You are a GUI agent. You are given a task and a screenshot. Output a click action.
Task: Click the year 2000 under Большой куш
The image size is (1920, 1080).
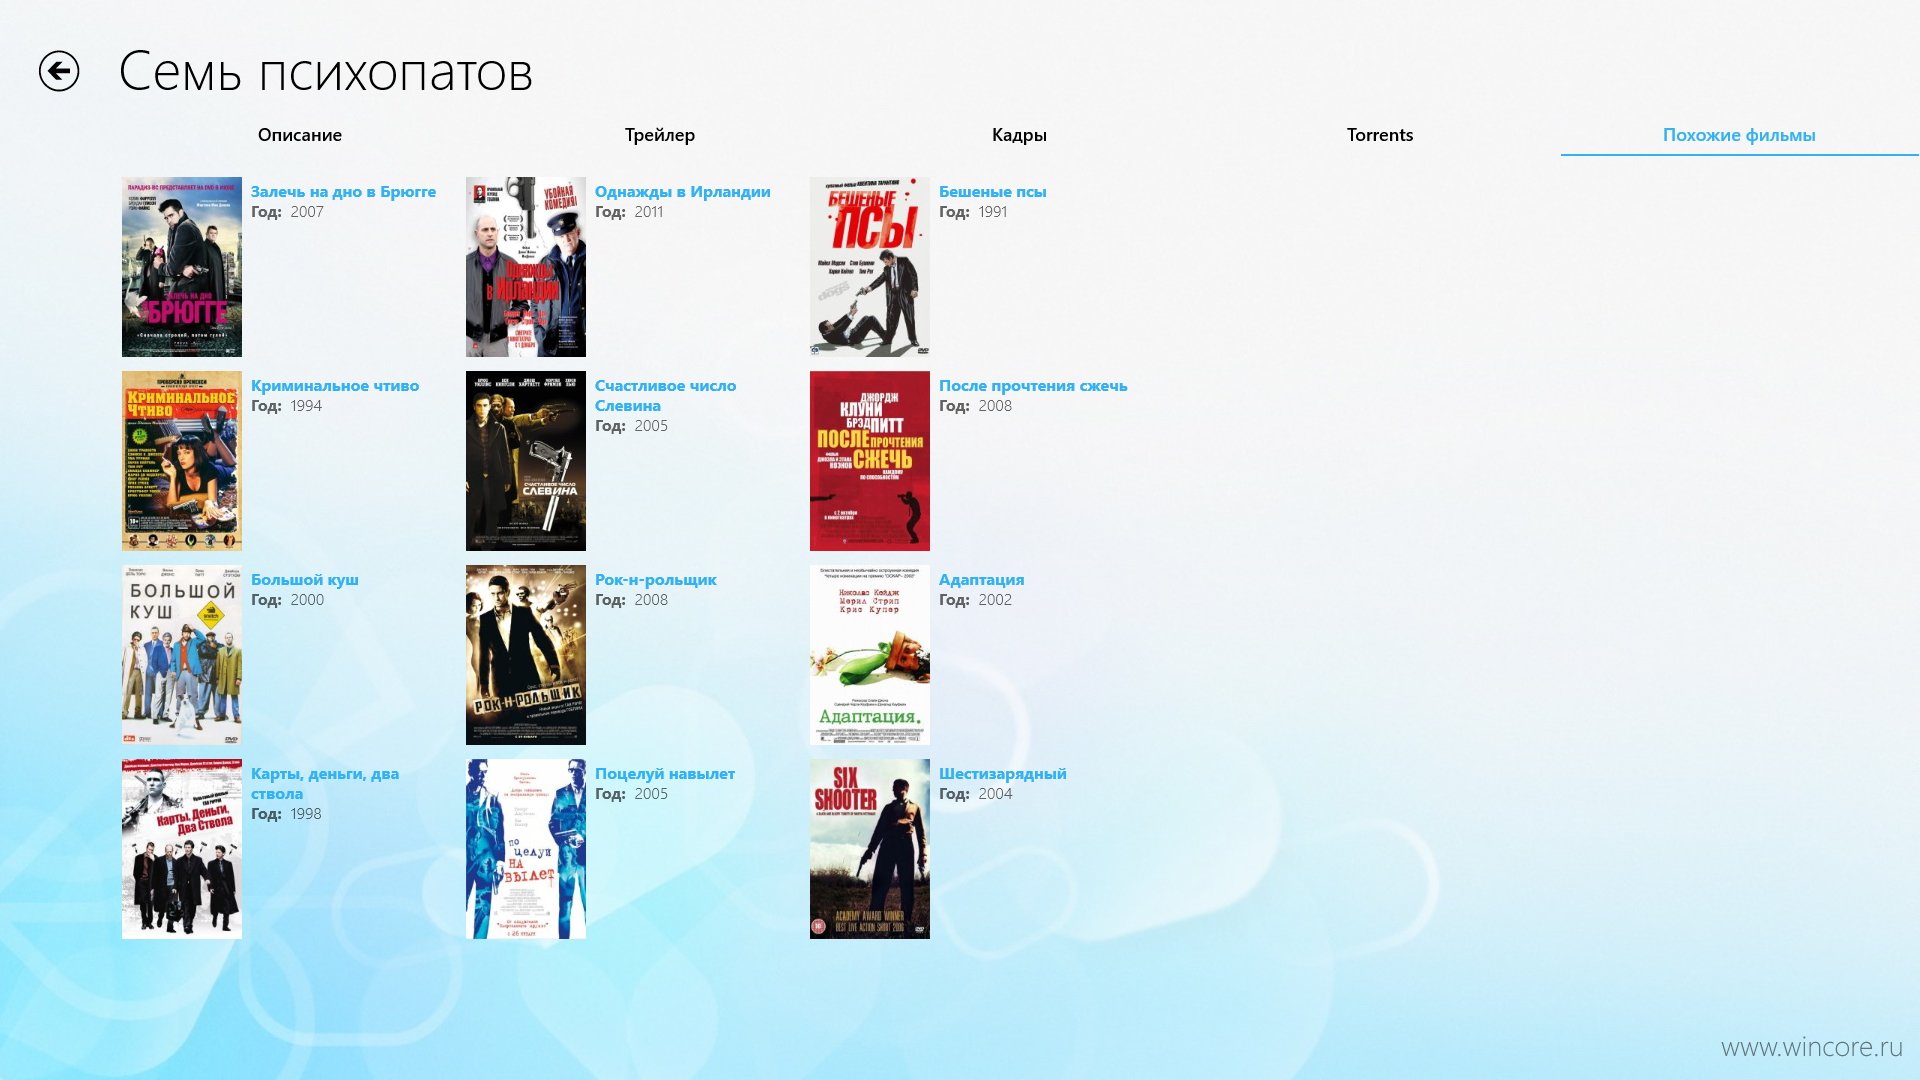(307, 600)
